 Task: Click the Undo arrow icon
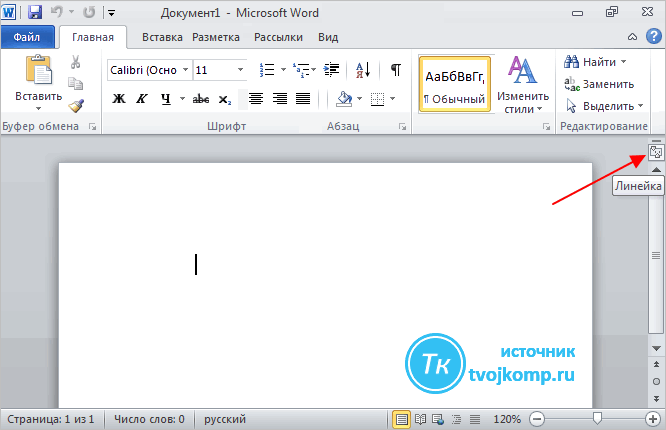point(56,12)
